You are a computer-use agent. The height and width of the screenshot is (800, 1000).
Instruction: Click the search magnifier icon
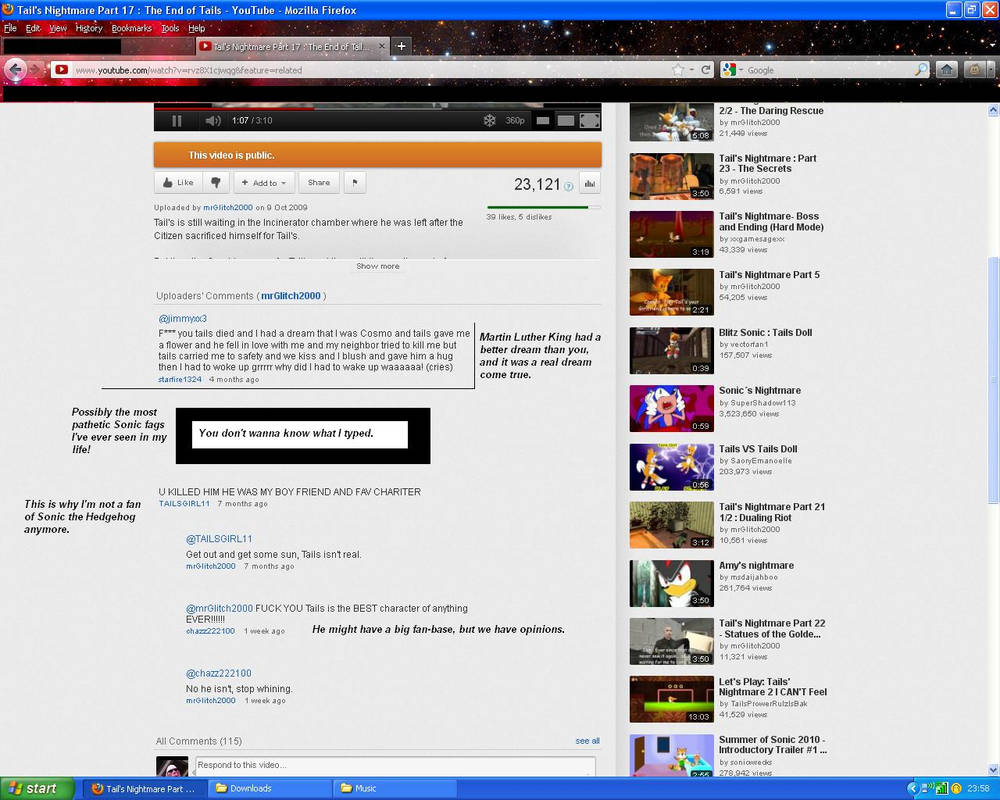coord(921,70)
